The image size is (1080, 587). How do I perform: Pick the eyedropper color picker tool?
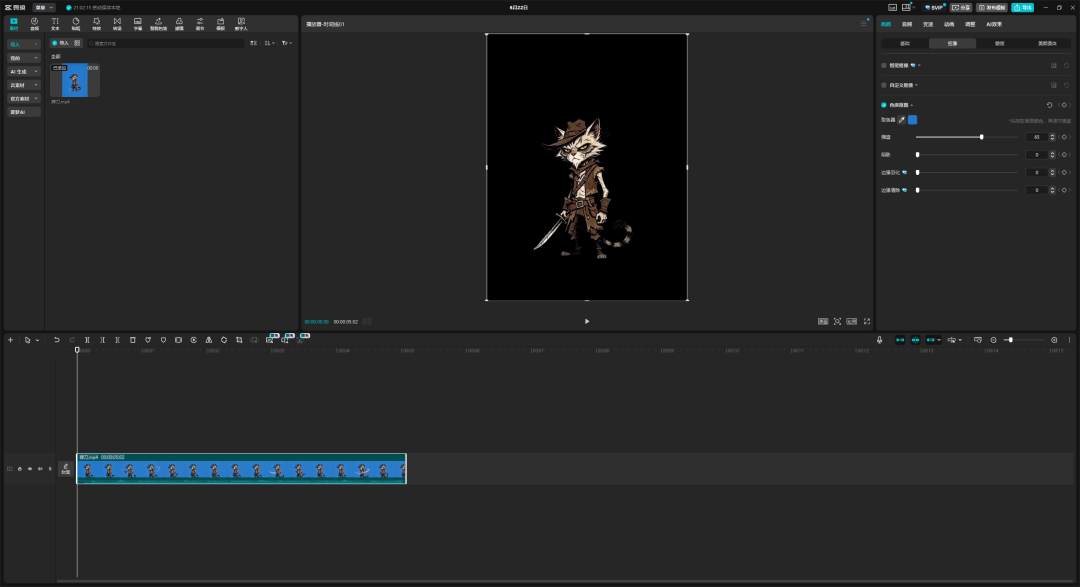point(902,120)
